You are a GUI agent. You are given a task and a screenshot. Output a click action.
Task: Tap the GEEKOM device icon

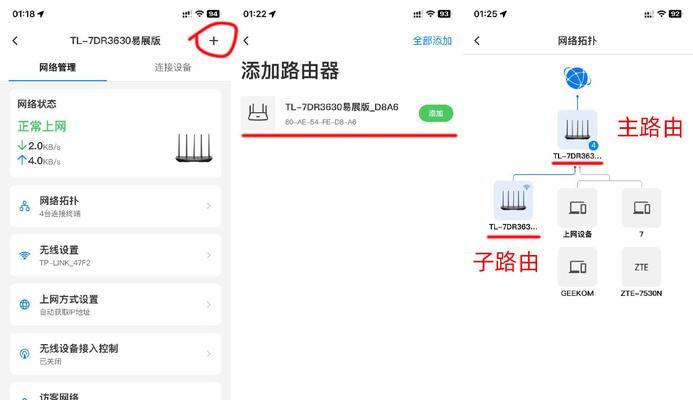click(577, 267)
